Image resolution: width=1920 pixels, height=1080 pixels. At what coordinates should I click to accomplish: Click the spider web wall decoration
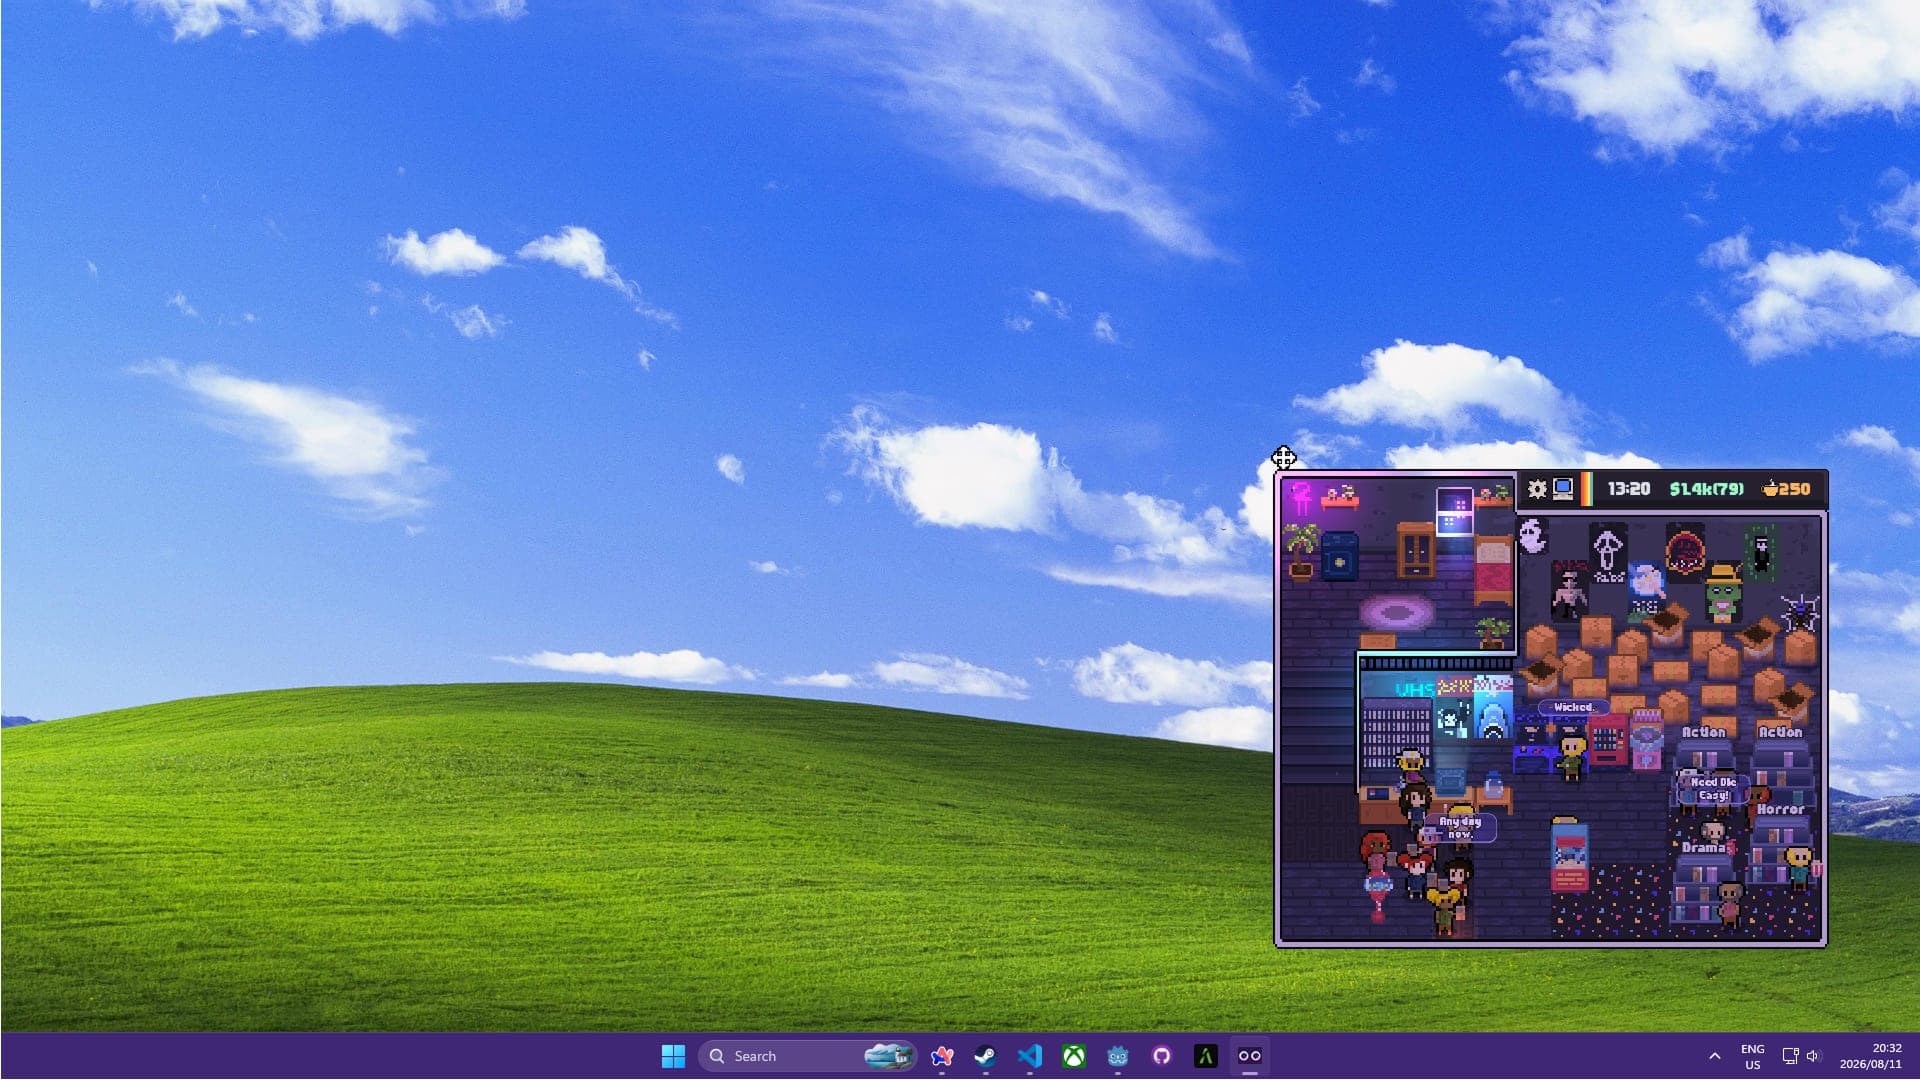point(1799,611)
